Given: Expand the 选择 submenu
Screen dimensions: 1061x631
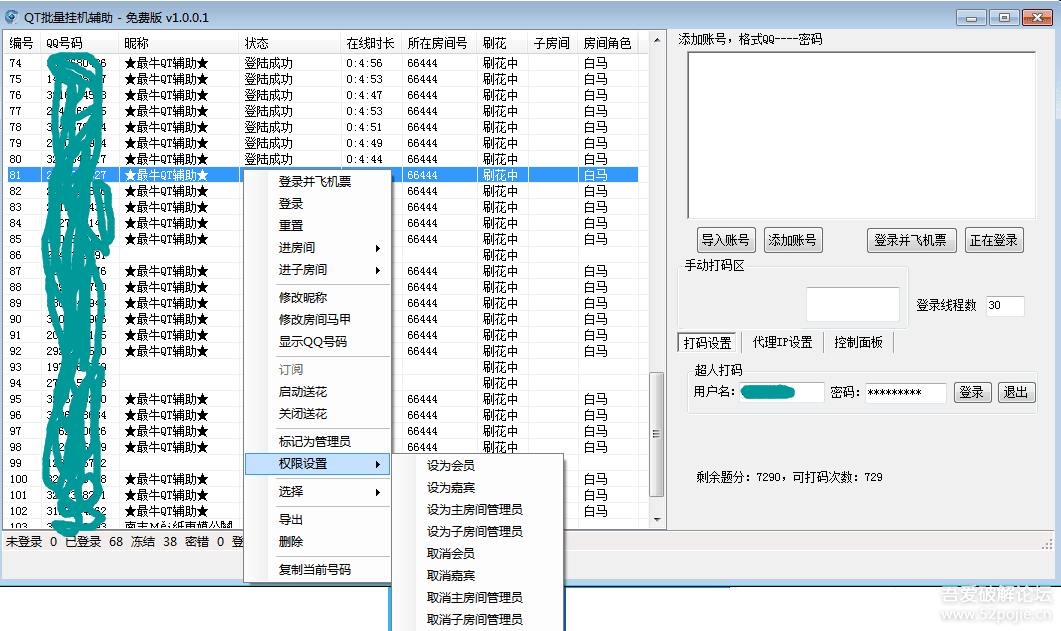Looking at the screenshot, I should [317, 492].
